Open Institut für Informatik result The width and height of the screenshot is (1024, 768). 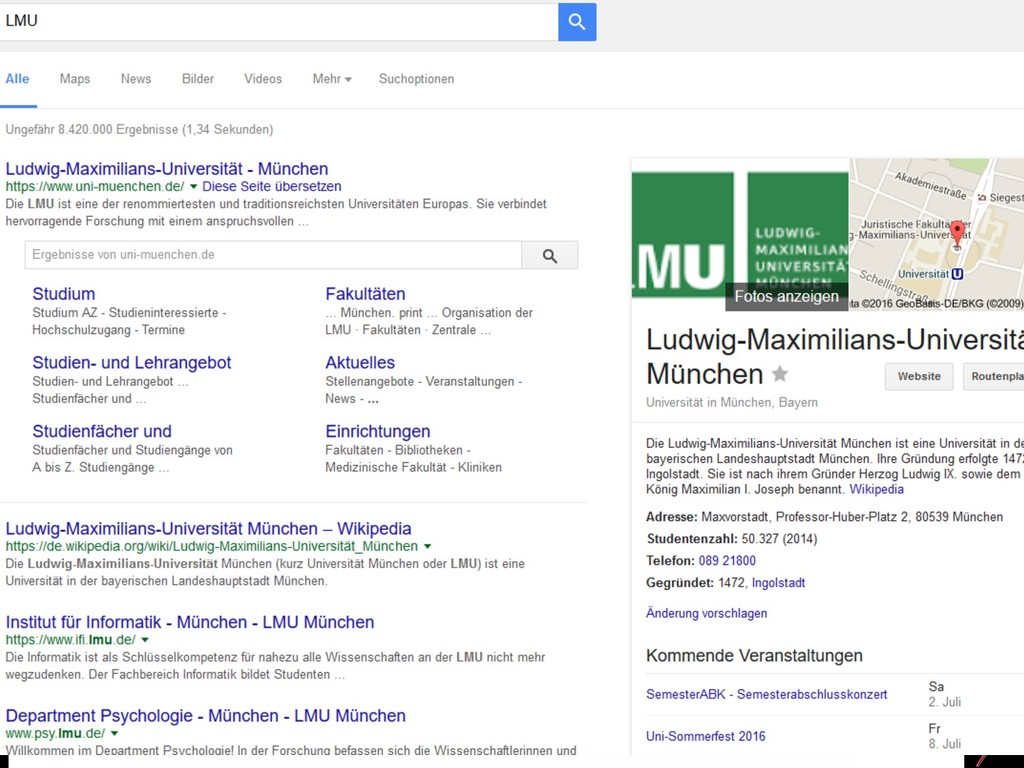[x=190, y=622]
